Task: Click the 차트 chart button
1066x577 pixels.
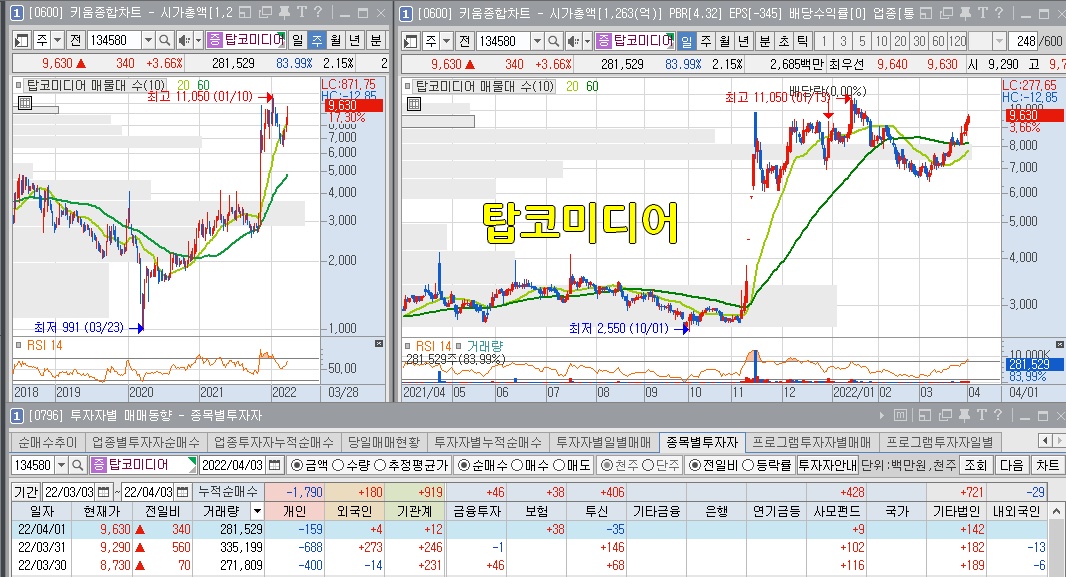Action: click(1047, 465)
